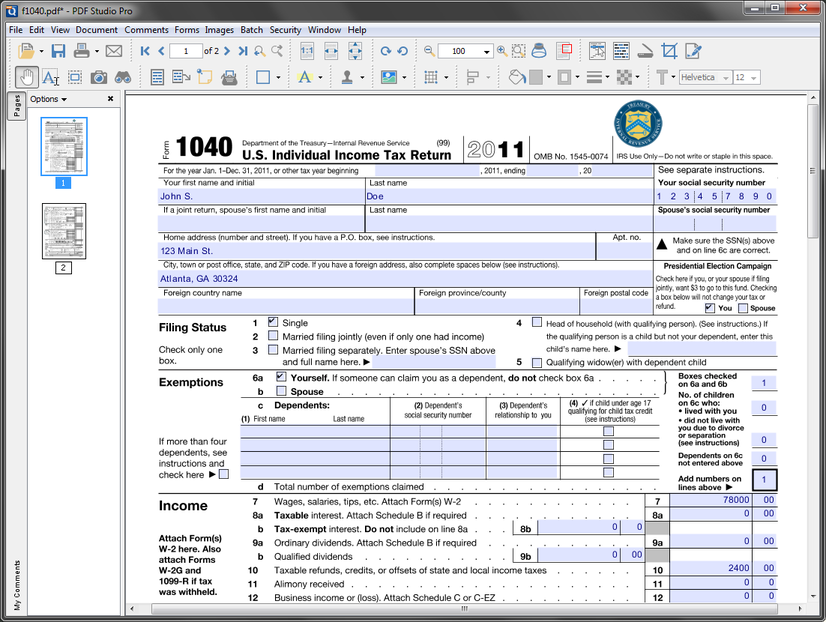Viewport: 826px width, 622px height.
Task: Go to the next page
Action: pos(227,51)
